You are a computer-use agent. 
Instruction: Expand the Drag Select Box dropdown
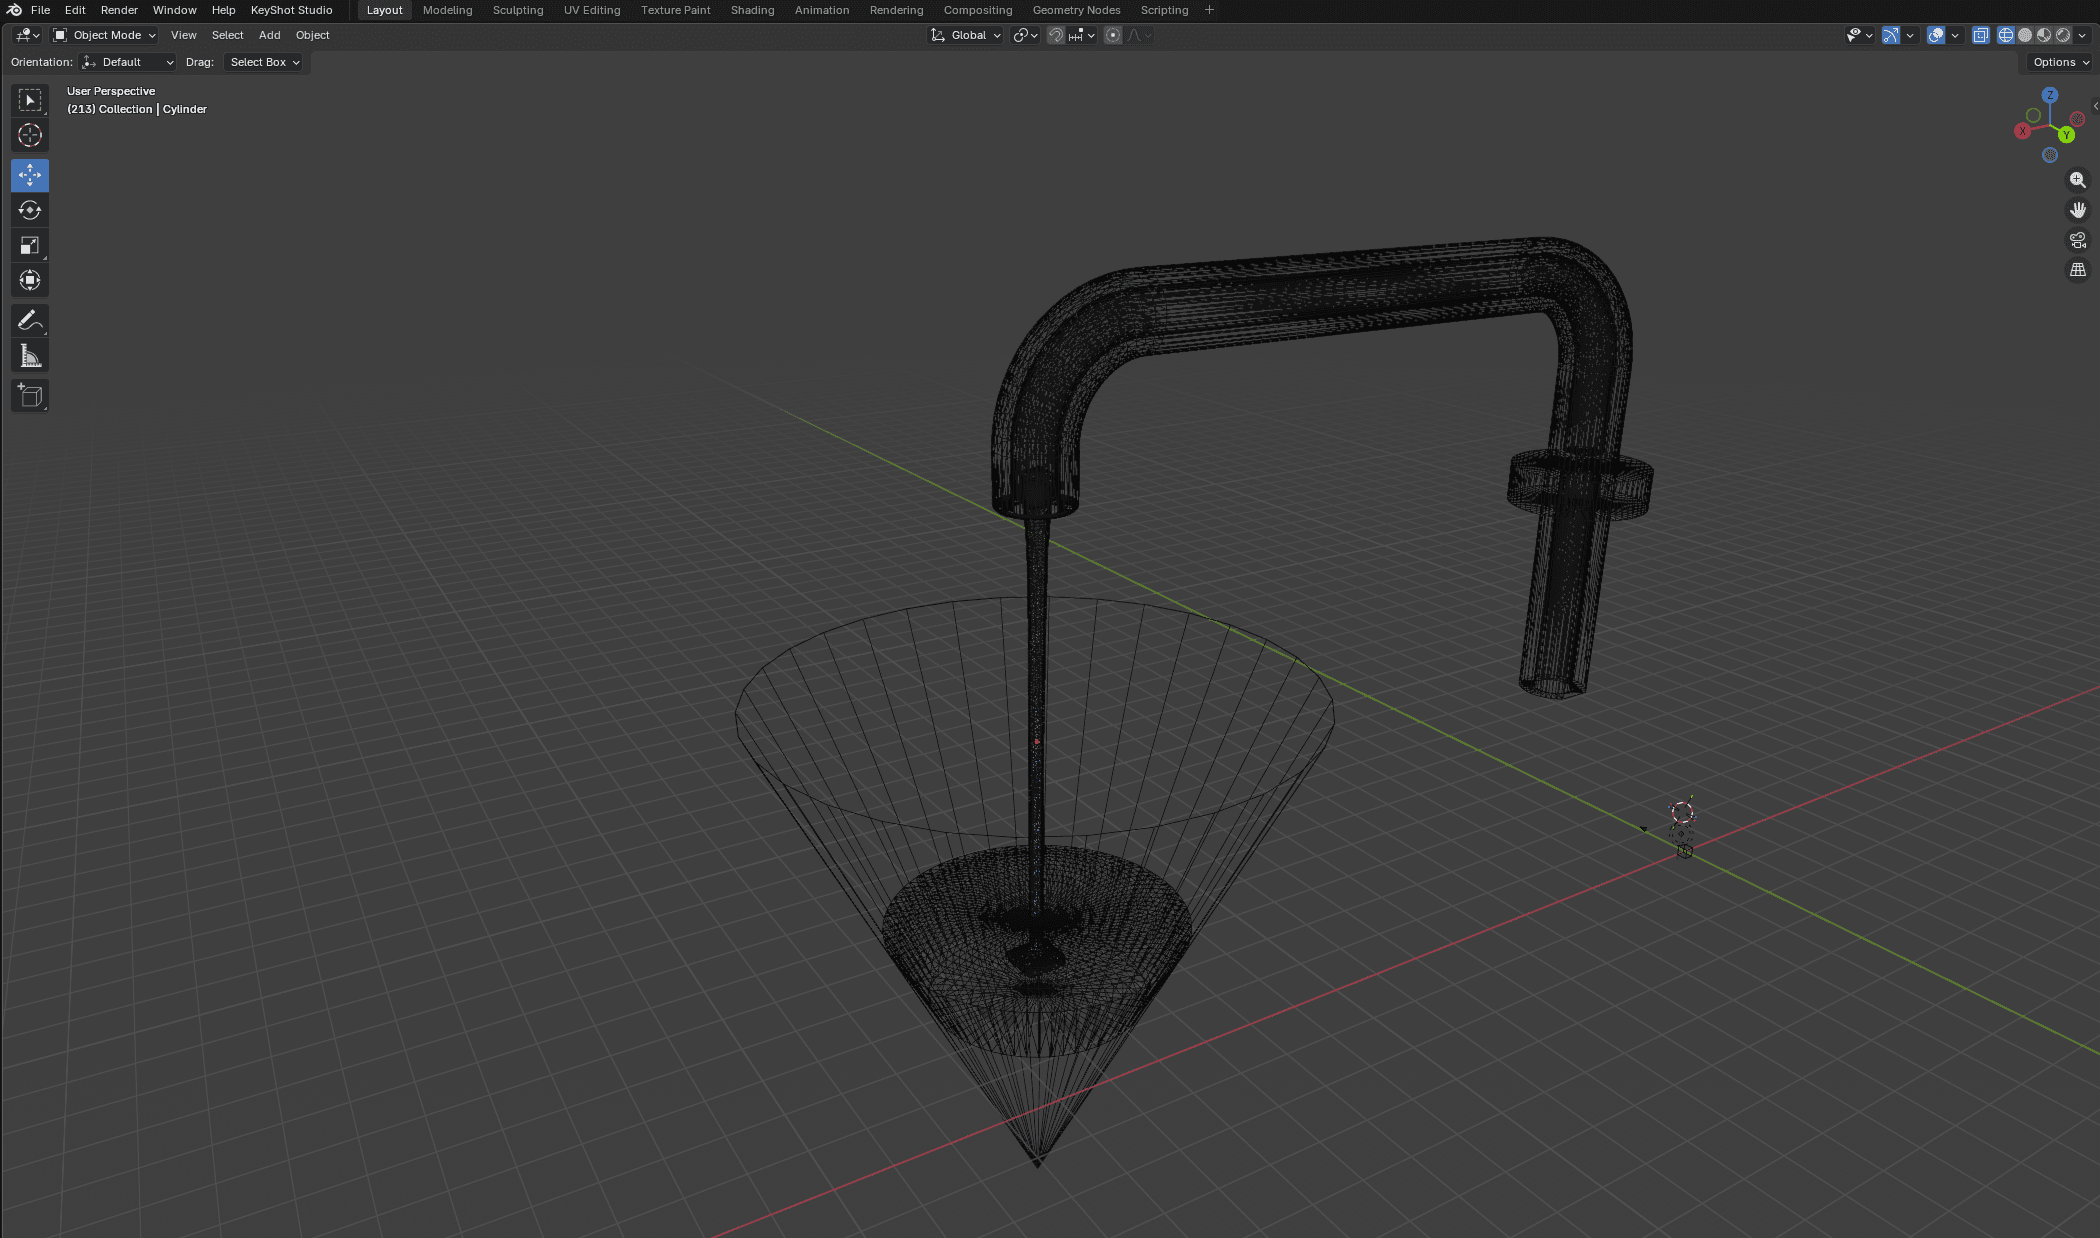coord(264,62)
